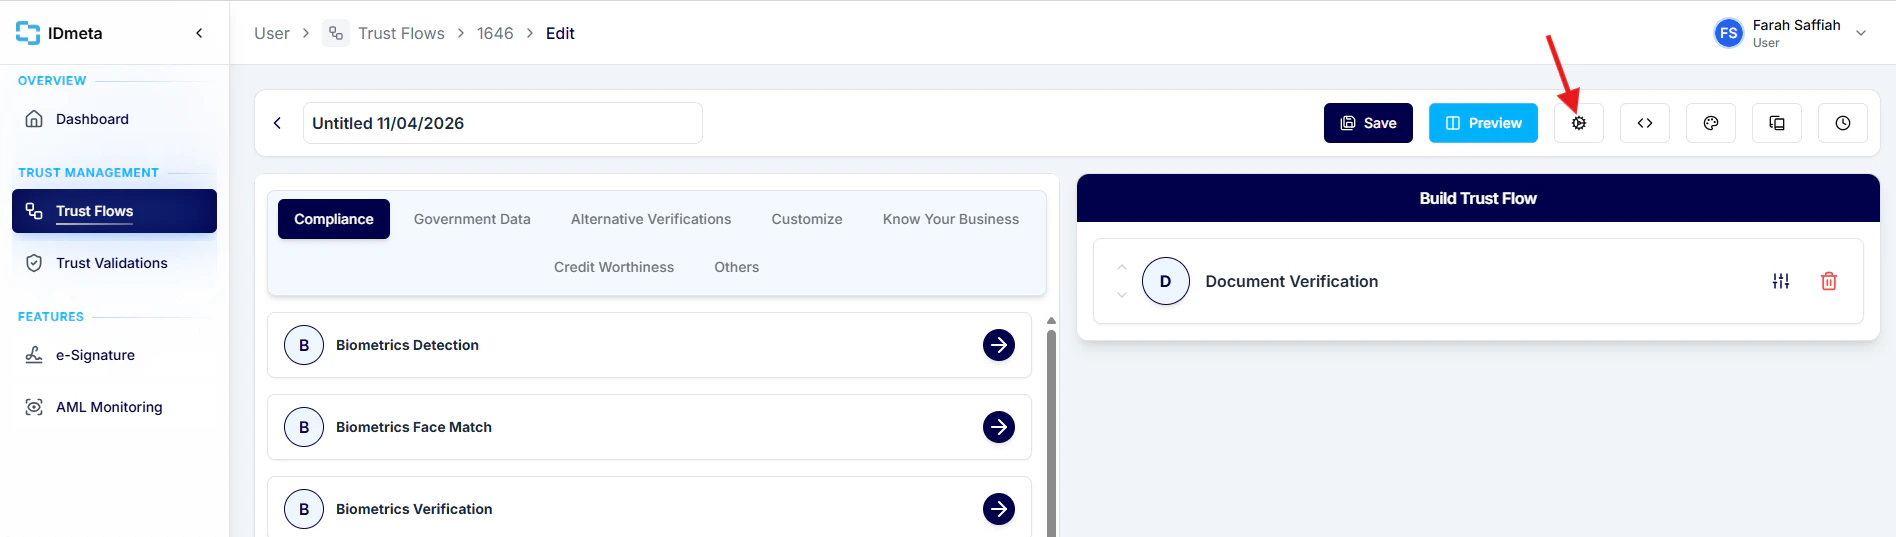
Task: Select the Compliance tab
Action: [333, 219]
